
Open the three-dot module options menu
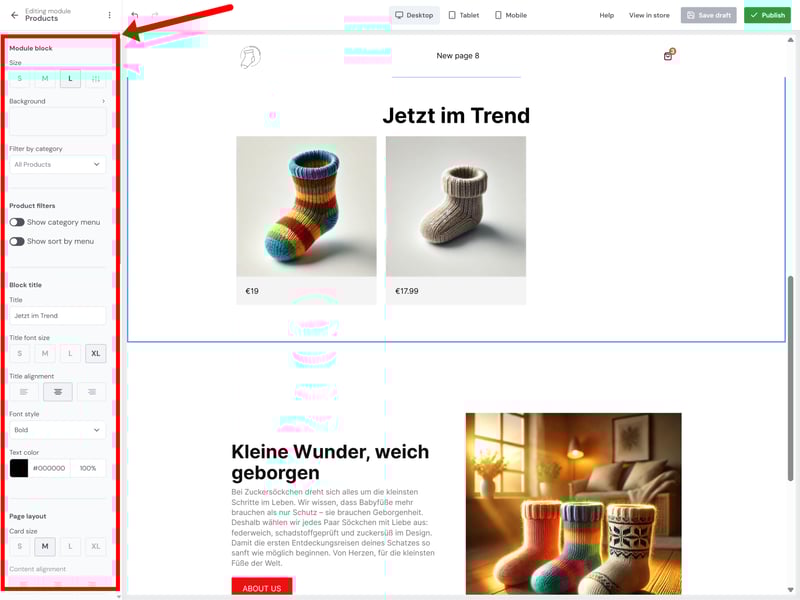pyautogui.click(x=109, y=15)
